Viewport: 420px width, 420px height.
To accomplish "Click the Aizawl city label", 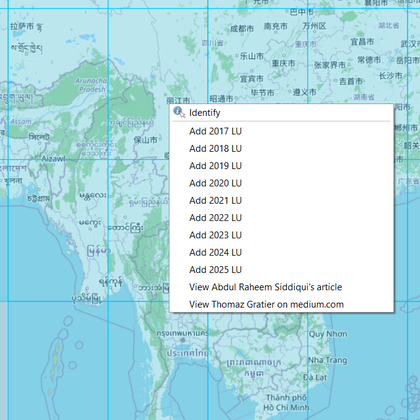I will (x=53, y=159).
